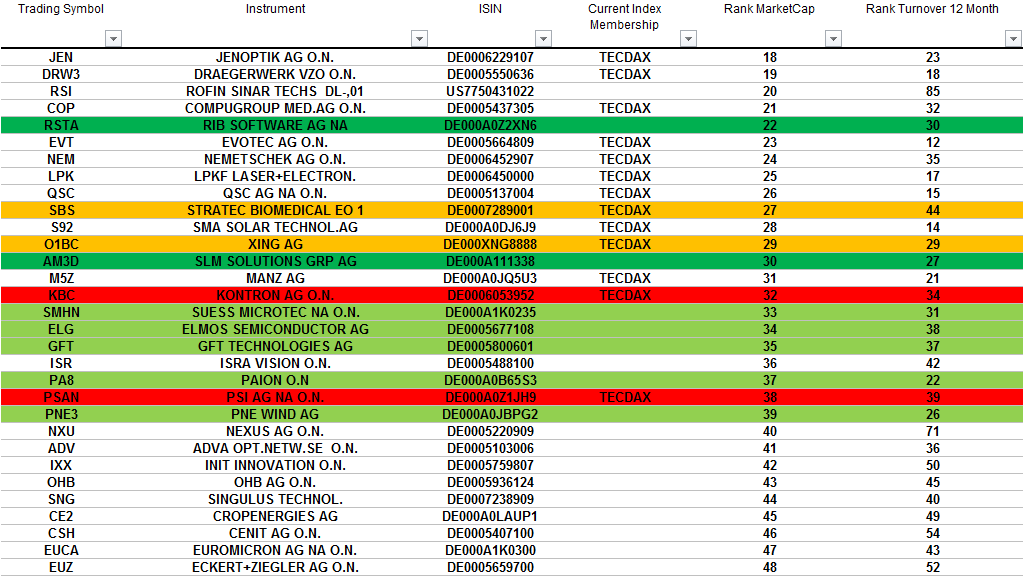Open the Current Index Membership filter dropdown
Screen dimensions: 1023x576
click(x=688, y=38)
